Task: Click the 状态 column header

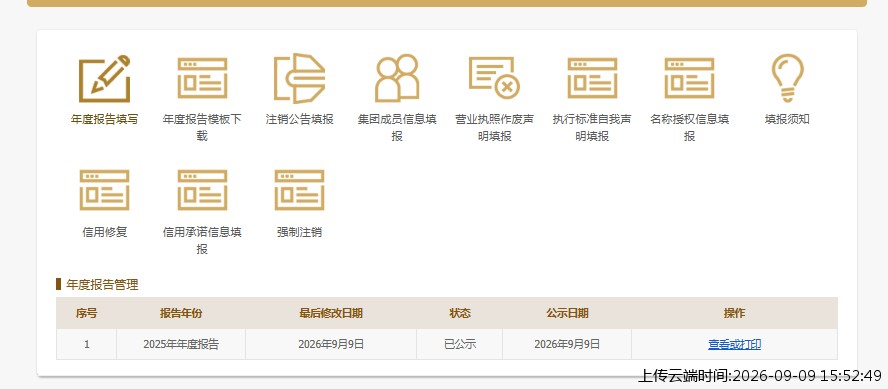Action: click(x=460, y=313)
